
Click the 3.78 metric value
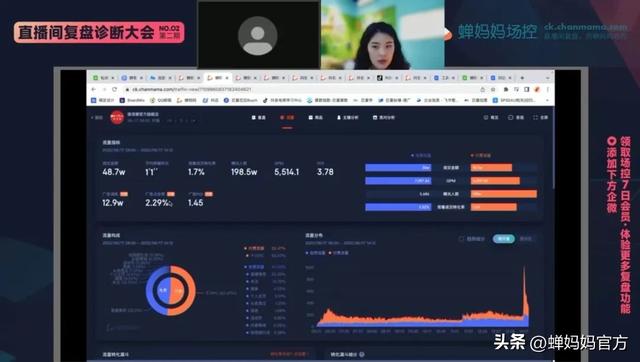(x=325, y=172)
